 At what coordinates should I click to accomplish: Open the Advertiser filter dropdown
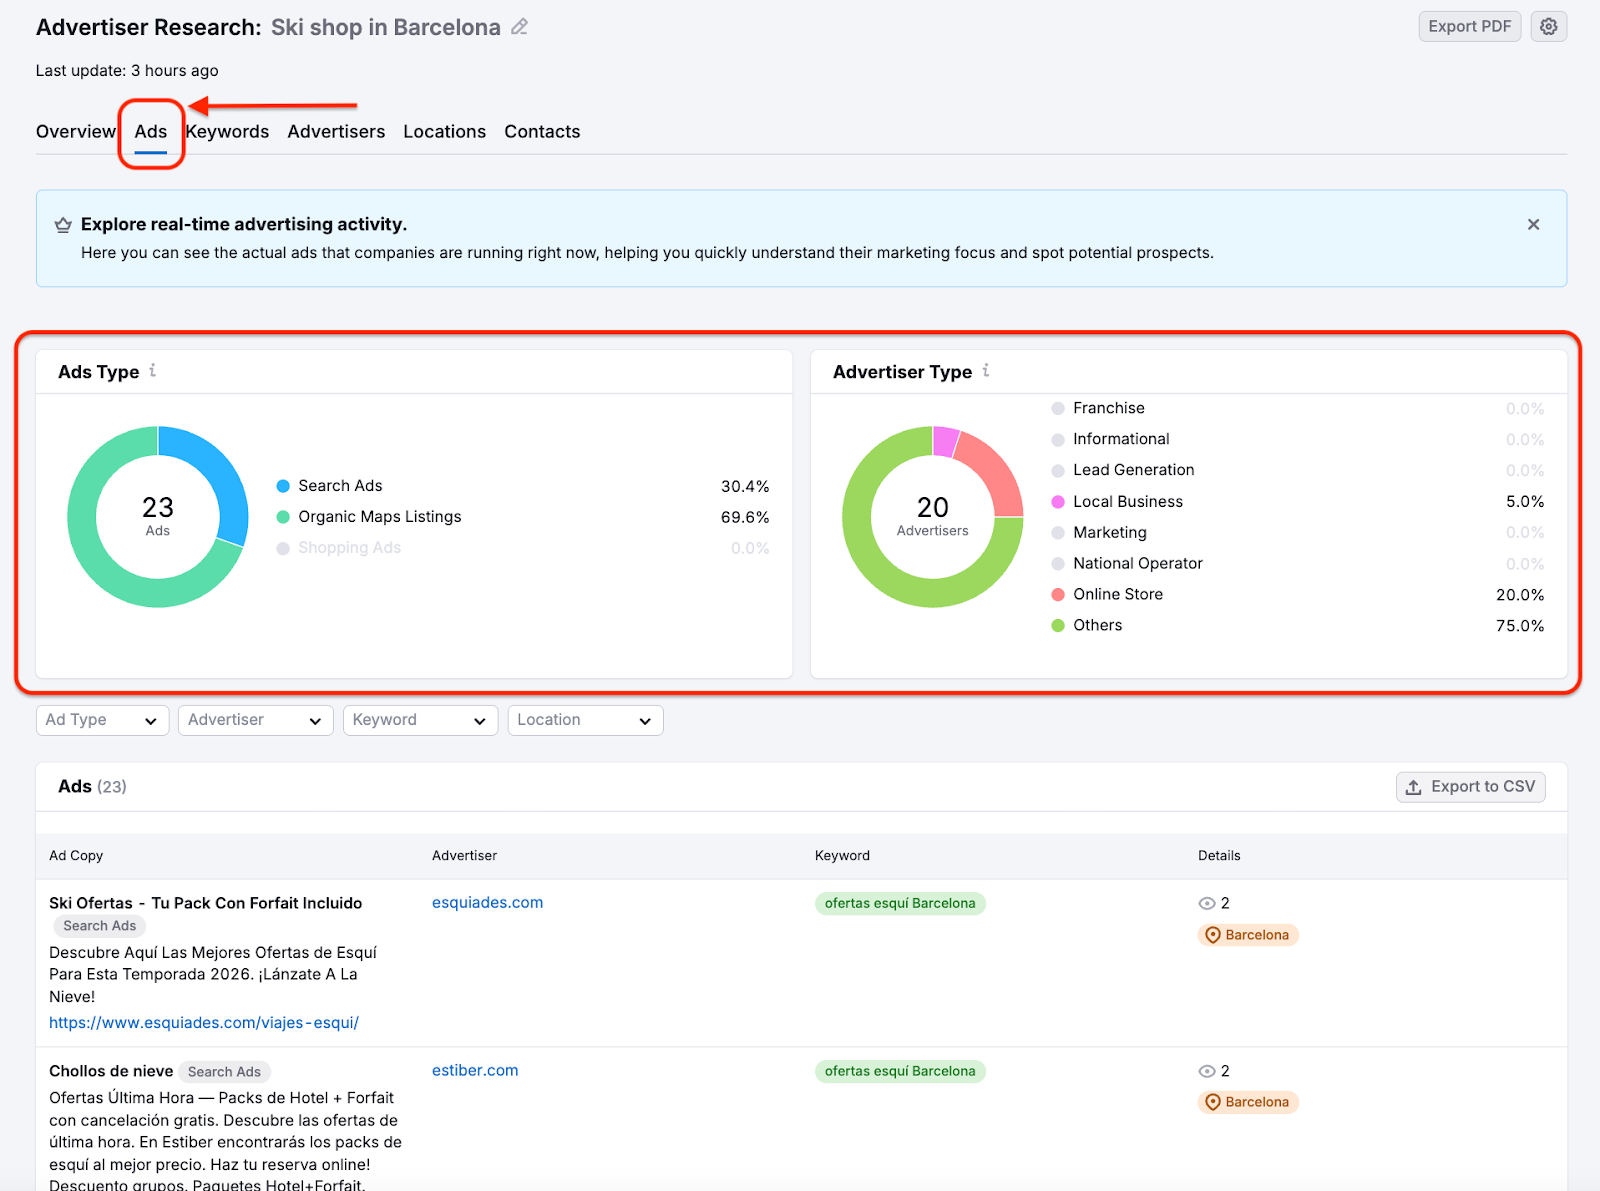click(x=255, y=719)
